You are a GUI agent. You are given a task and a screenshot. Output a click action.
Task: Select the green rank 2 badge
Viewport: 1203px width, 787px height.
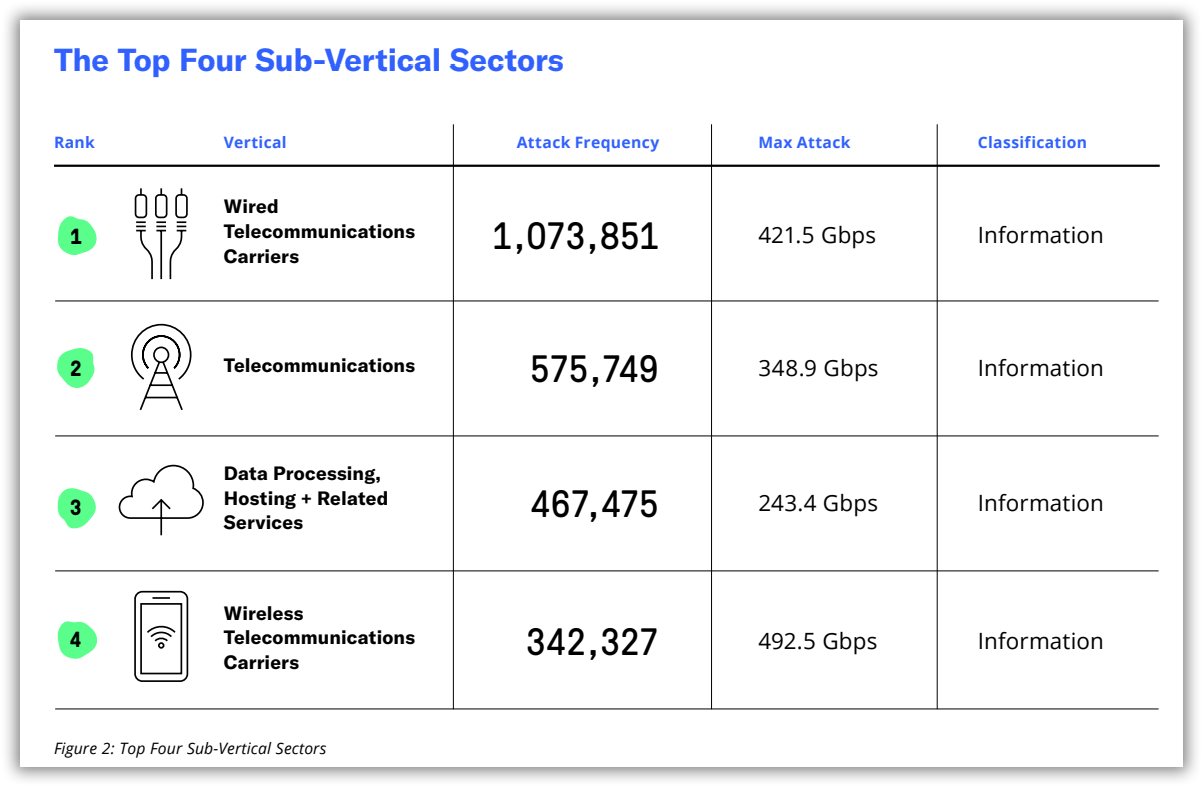76,368
